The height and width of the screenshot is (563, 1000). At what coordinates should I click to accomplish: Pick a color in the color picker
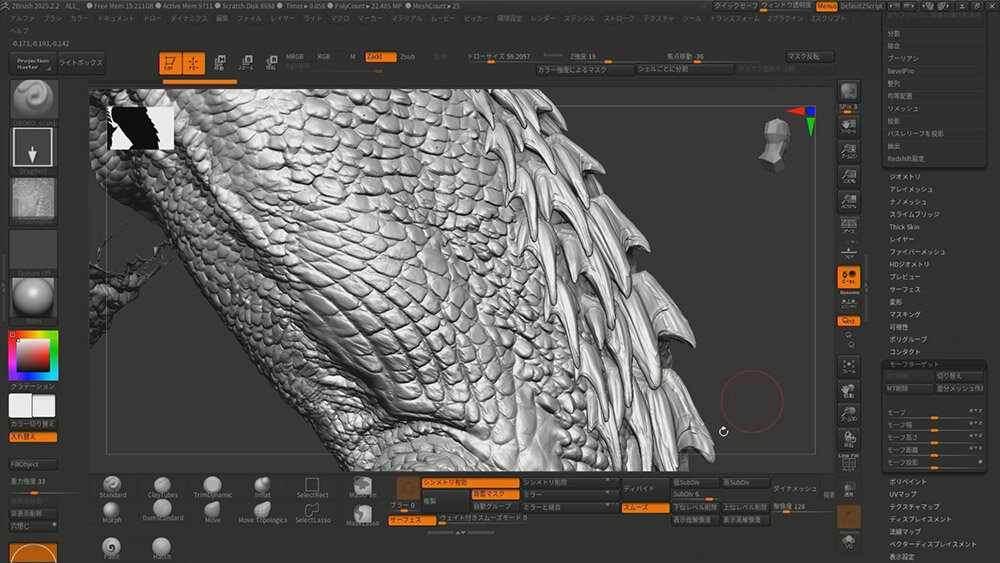33,355
